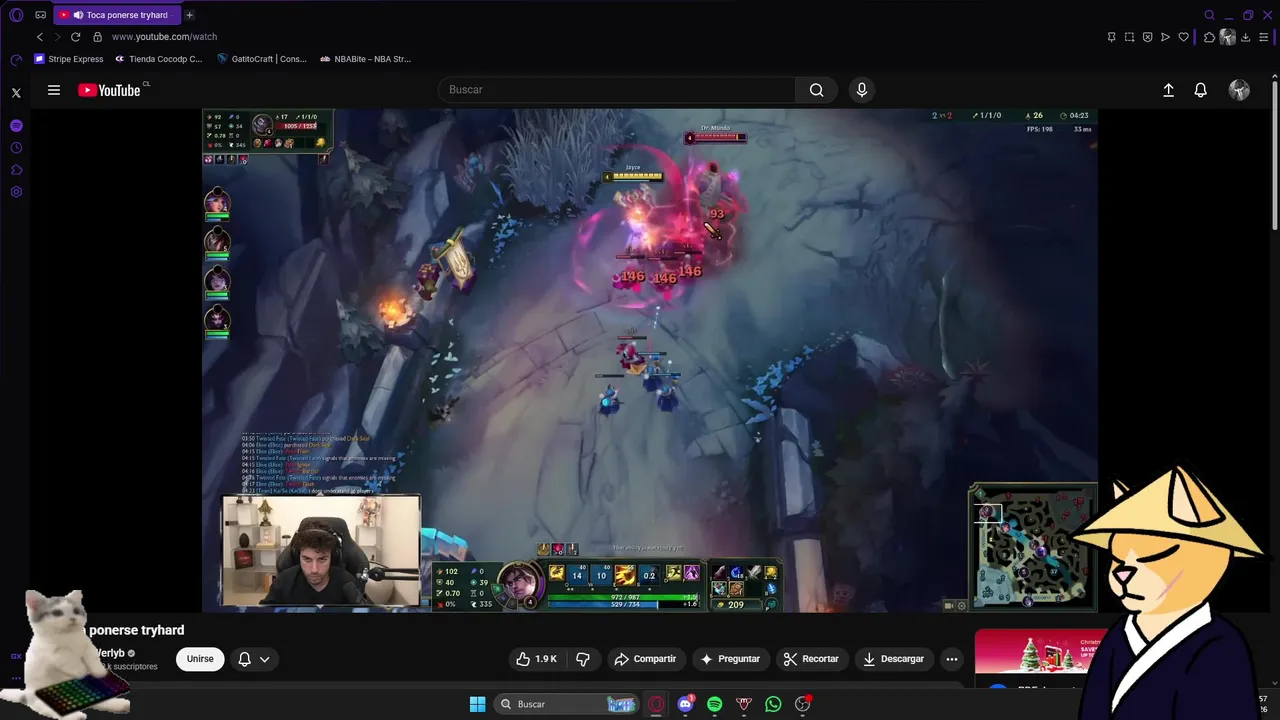The width and height of the screenshot is (1280, 720).
Task: Open the Windows Start menu
Action: [x=477, y=704]
